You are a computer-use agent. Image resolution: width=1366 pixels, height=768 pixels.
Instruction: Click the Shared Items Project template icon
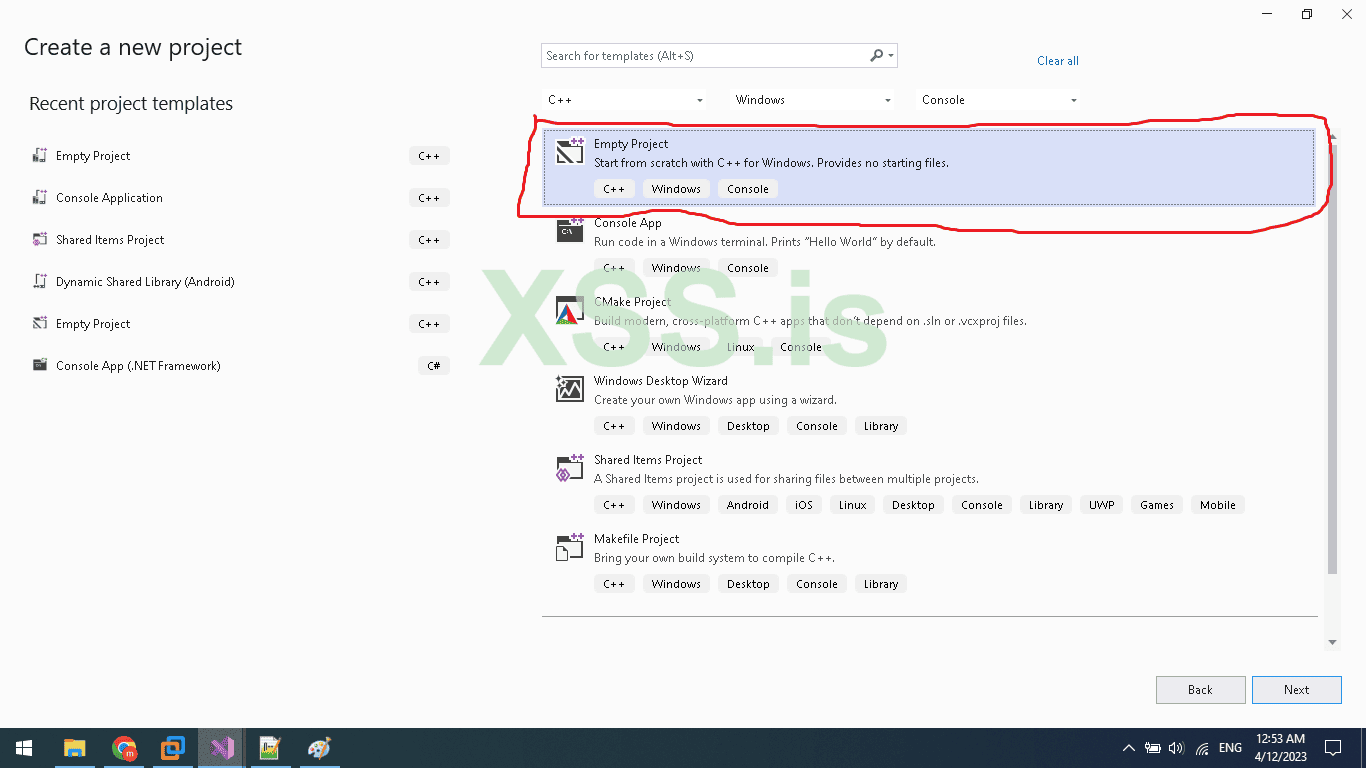(568, 468)
